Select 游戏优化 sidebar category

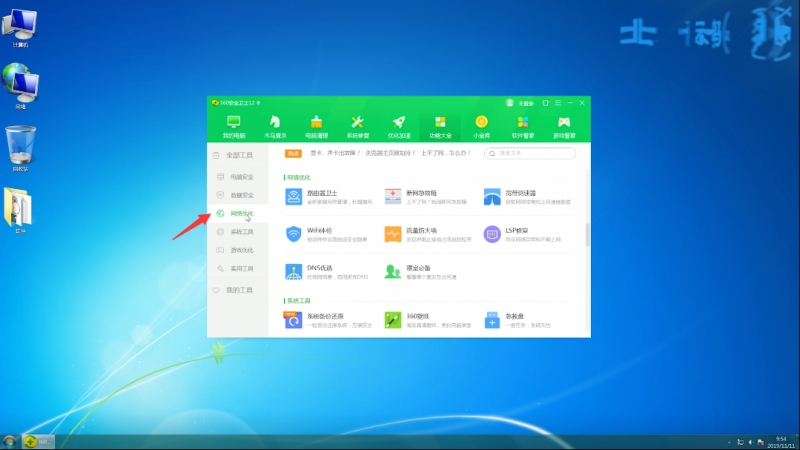(x=238, y=250)
